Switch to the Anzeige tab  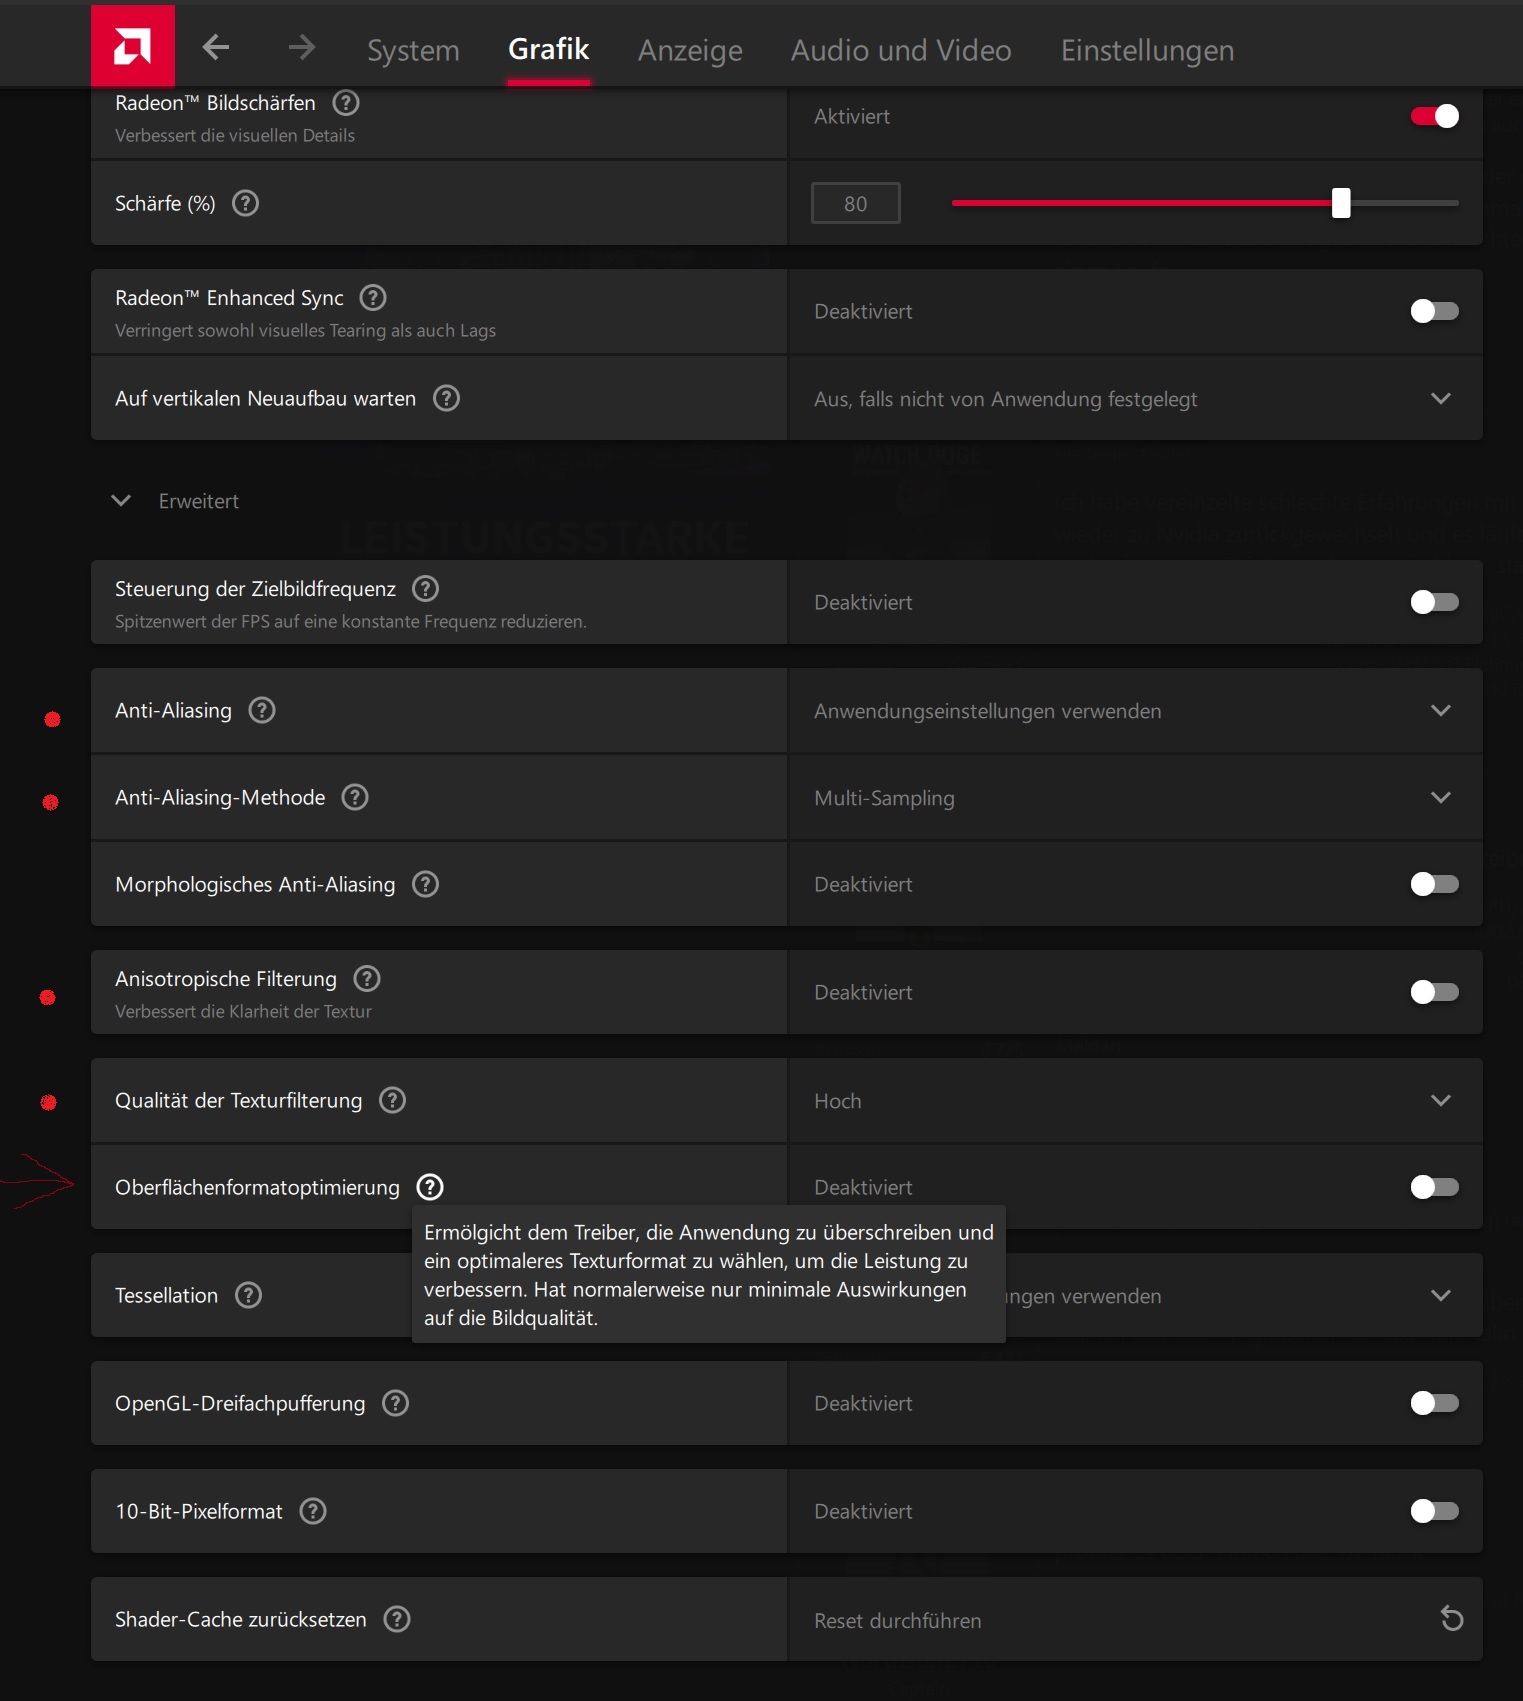point(690,50)
